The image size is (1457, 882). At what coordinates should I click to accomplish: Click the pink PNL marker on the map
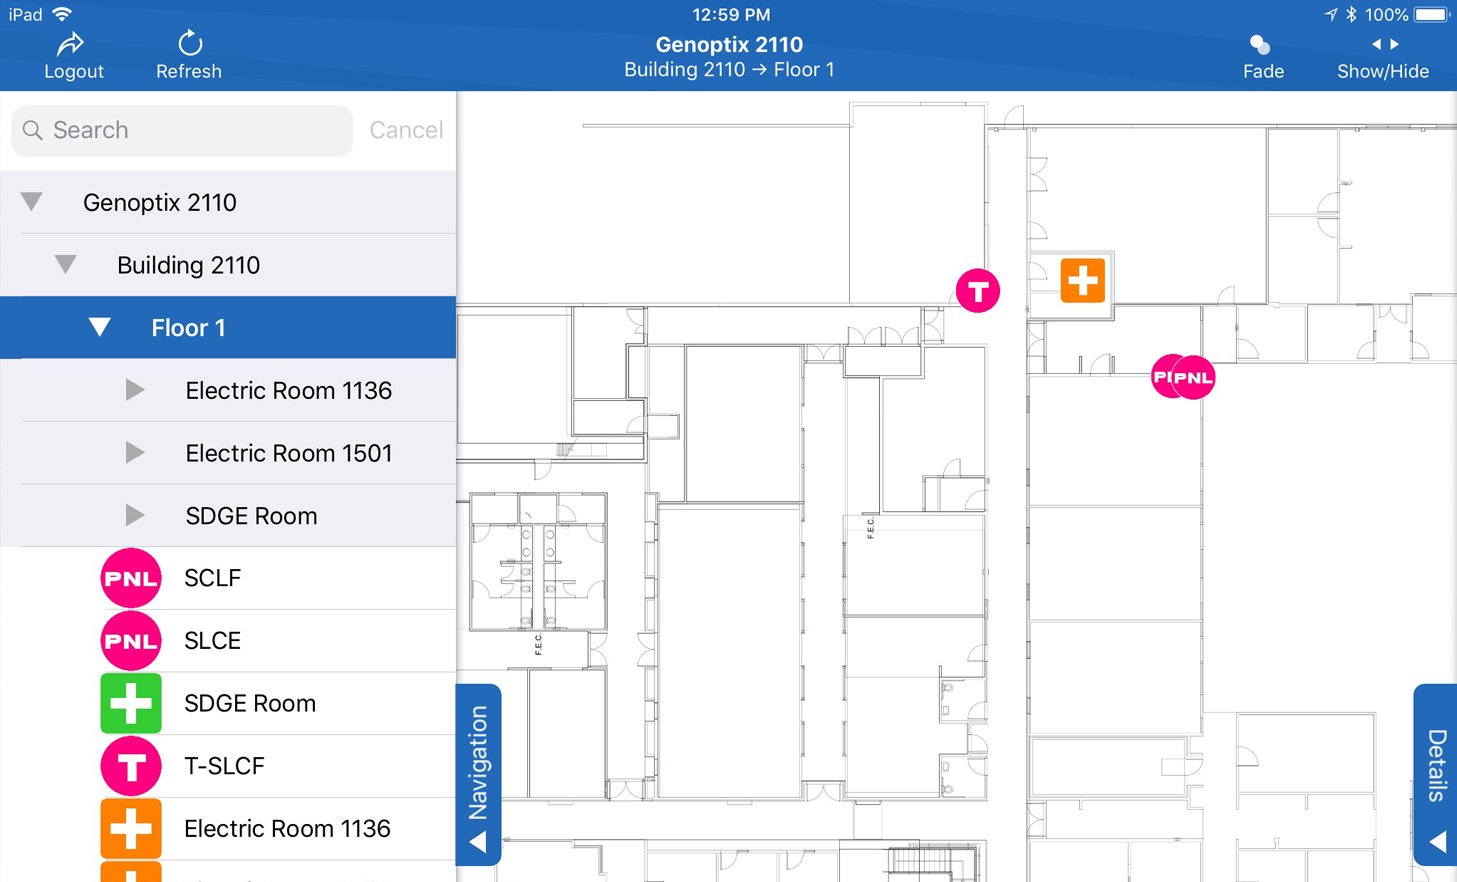pyautogui.click(x=1194, y=378)
